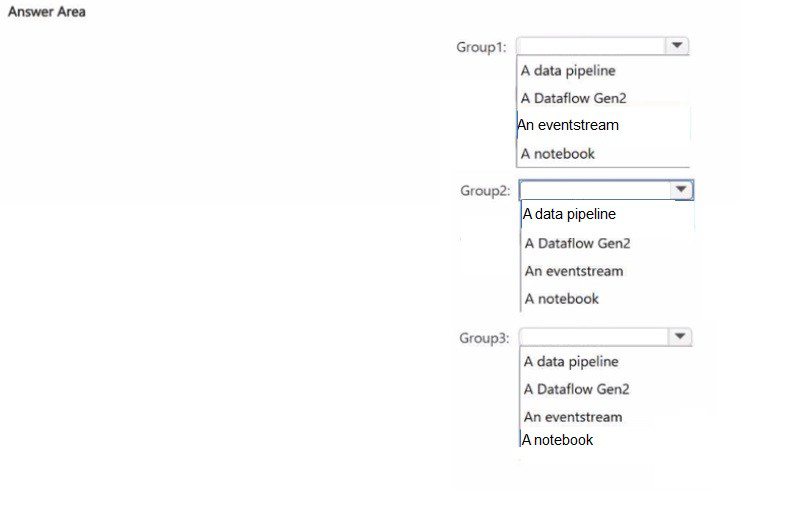Choose 'An eventstream' under Group3
Viewport: 791px width, 526px height.
(573, 417)
